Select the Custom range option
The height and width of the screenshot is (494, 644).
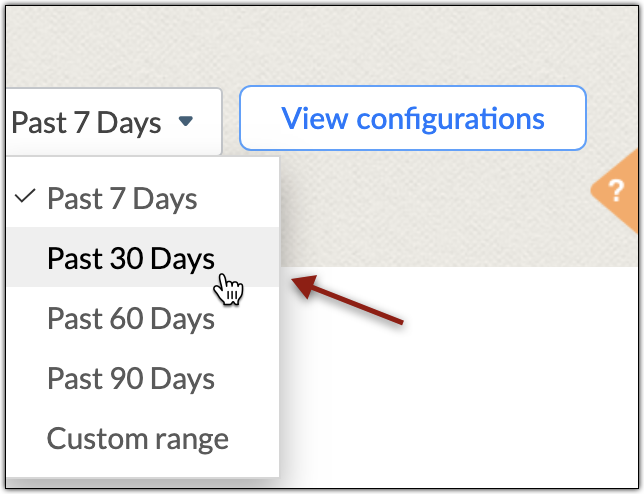click(x=137, y=438)
